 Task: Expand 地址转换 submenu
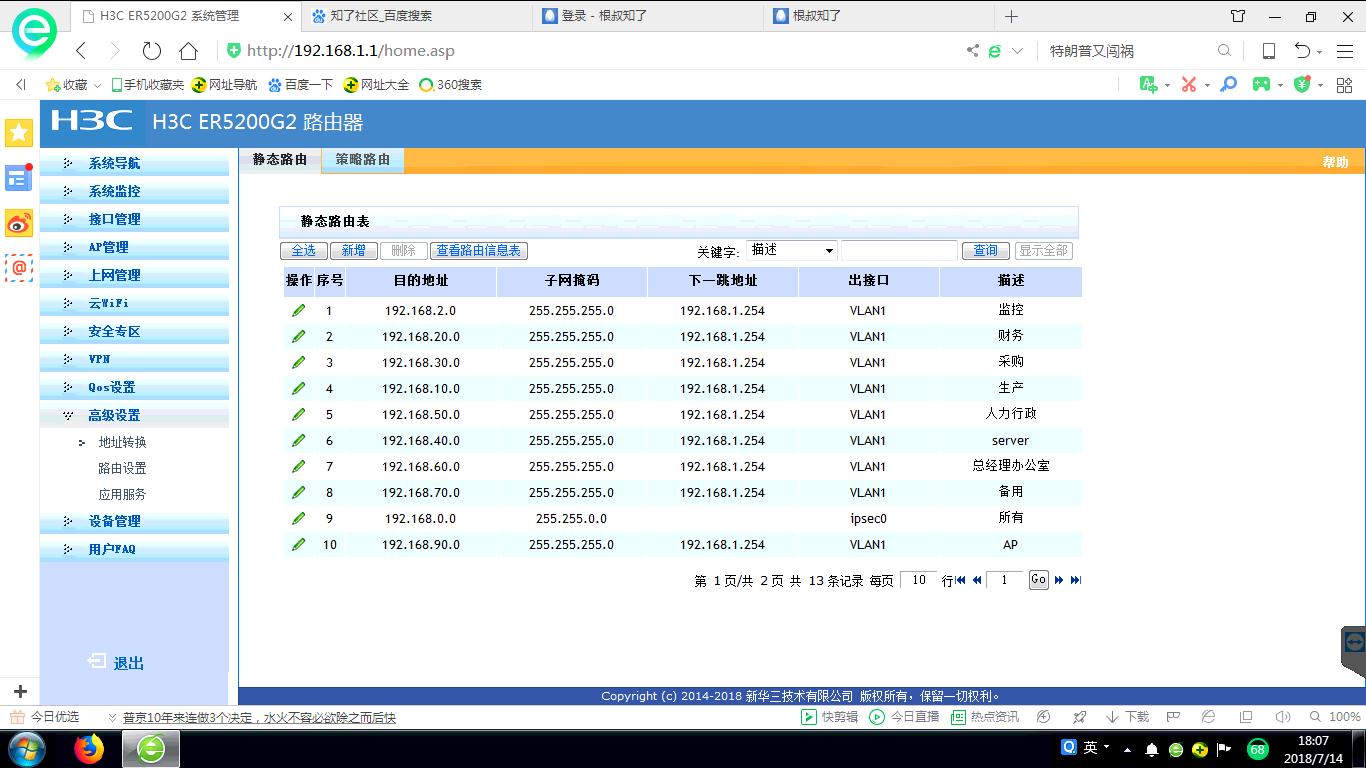pos(122,442)
